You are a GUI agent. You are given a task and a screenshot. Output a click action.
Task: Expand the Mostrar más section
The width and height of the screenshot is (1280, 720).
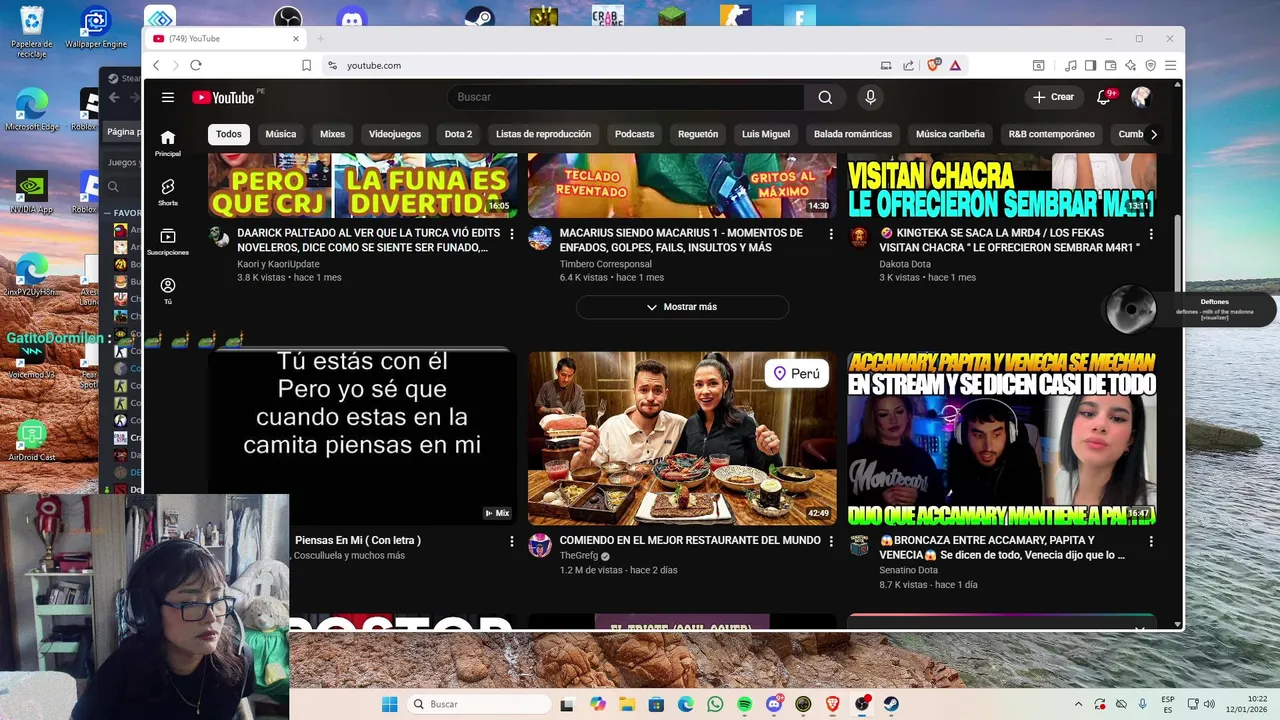pos(682,307)
